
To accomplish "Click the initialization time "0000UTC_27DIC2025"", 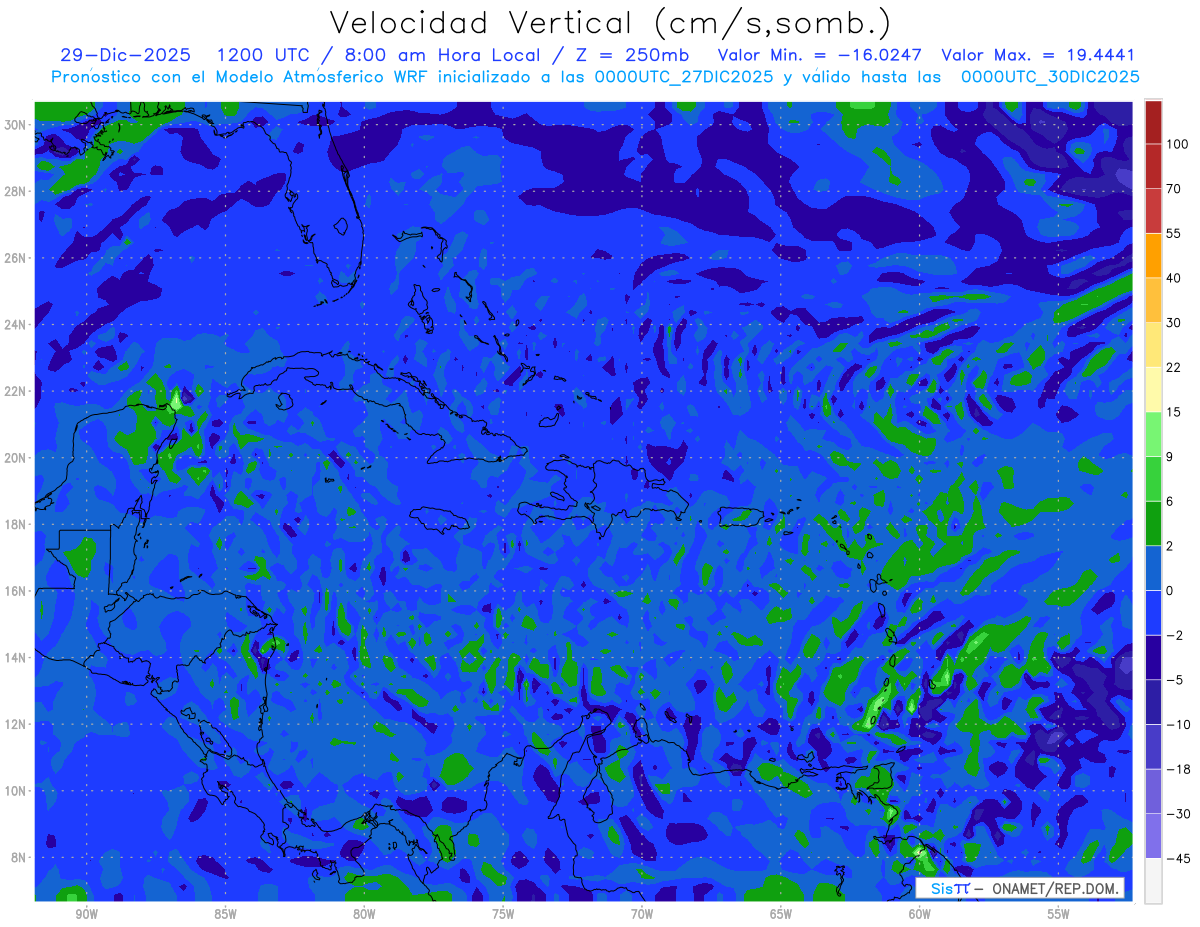I will [x=683, y=76].
